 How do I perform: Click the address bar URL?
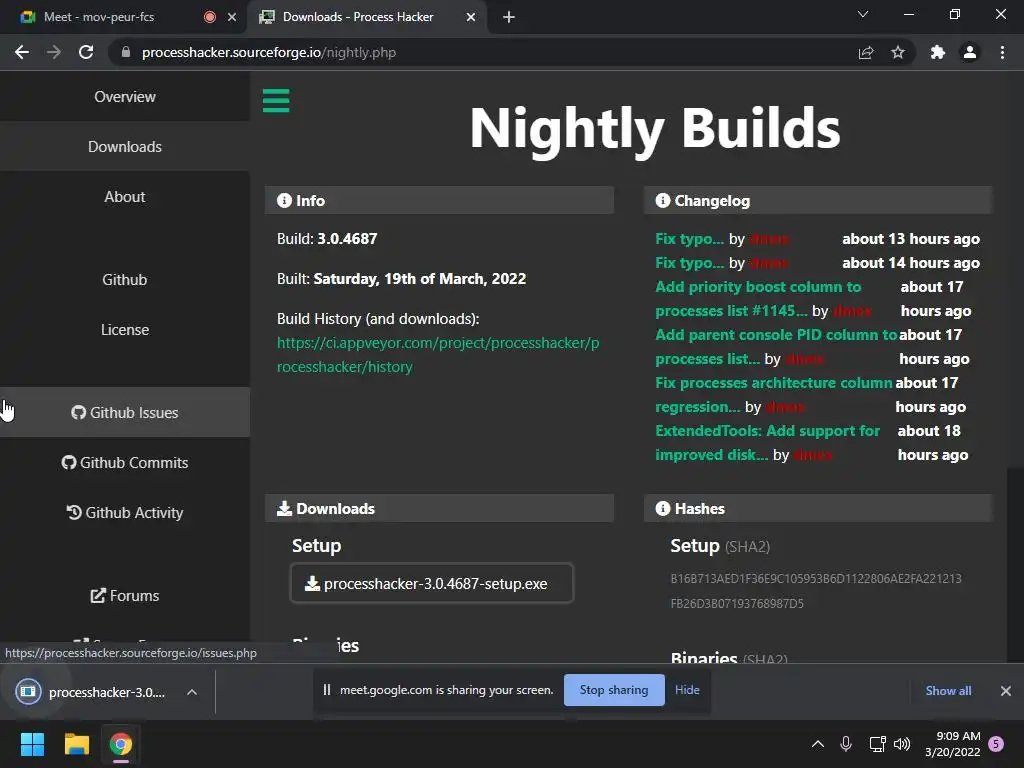(268, 52)
